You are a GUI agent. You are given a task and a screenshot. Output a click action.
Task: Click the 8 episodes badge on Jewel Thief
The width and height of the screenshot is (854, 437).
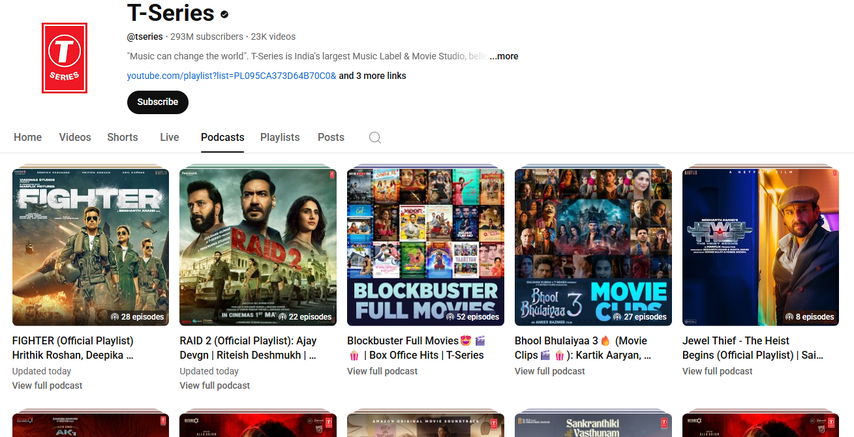point(809,317)
